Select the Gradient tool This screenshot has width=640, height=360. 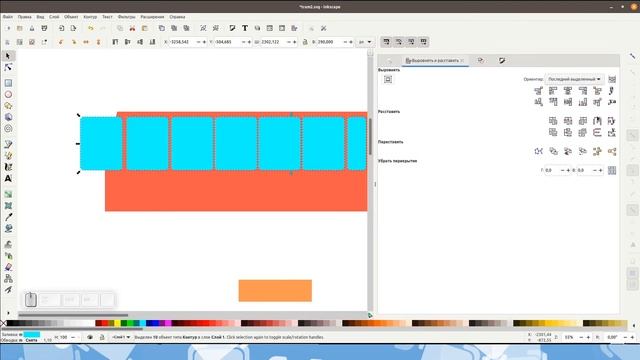8,194
